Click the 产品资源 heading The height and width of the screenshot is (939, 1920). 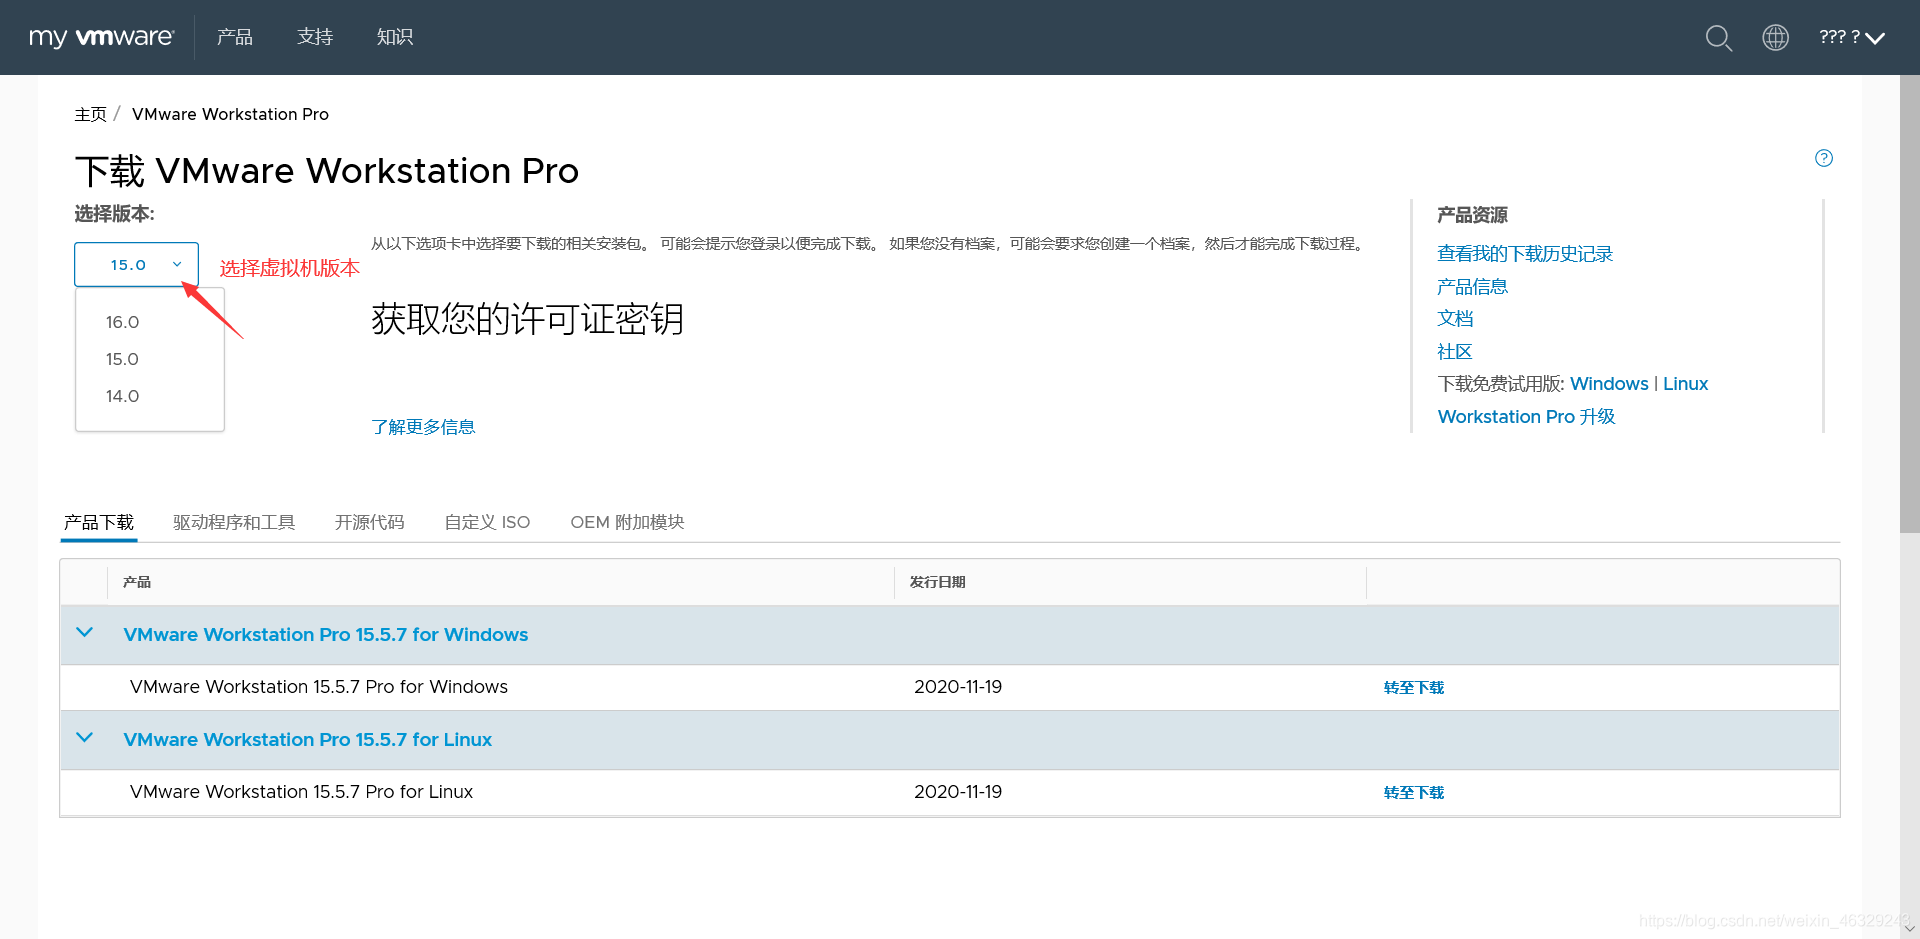[x=1472, y=215]
